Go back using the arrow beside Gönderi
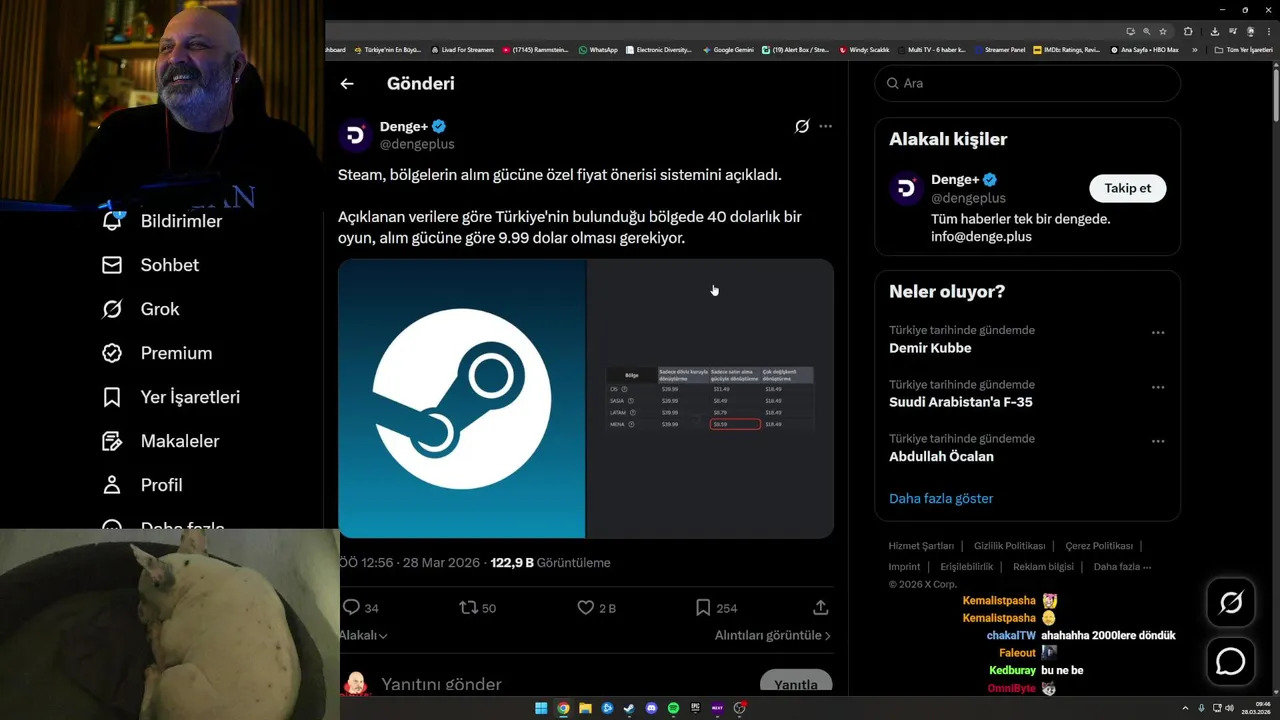1280x720 pixels. coord(347,84)
